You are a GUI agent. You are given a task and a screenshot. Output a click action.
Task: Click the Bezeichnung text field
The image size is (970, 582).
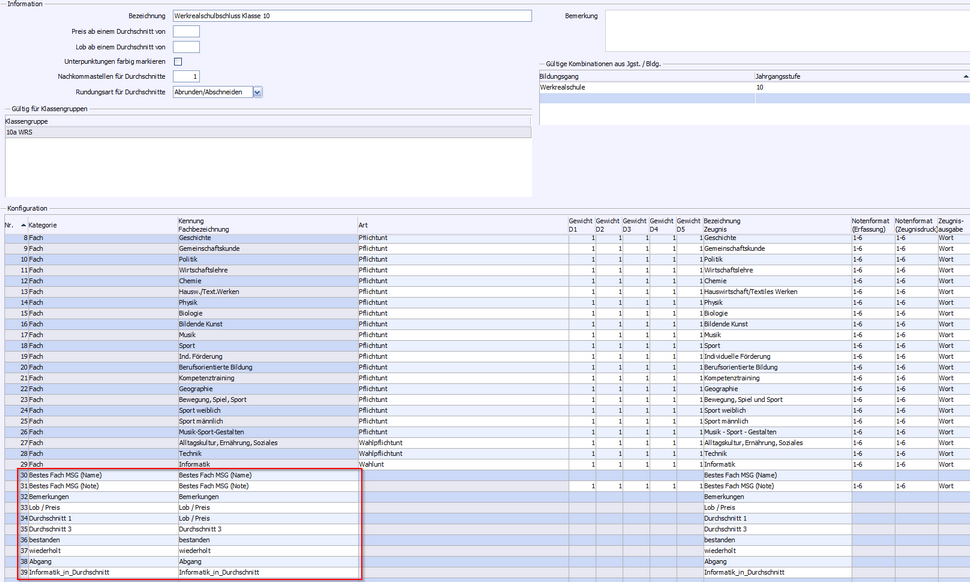(352, 17)
